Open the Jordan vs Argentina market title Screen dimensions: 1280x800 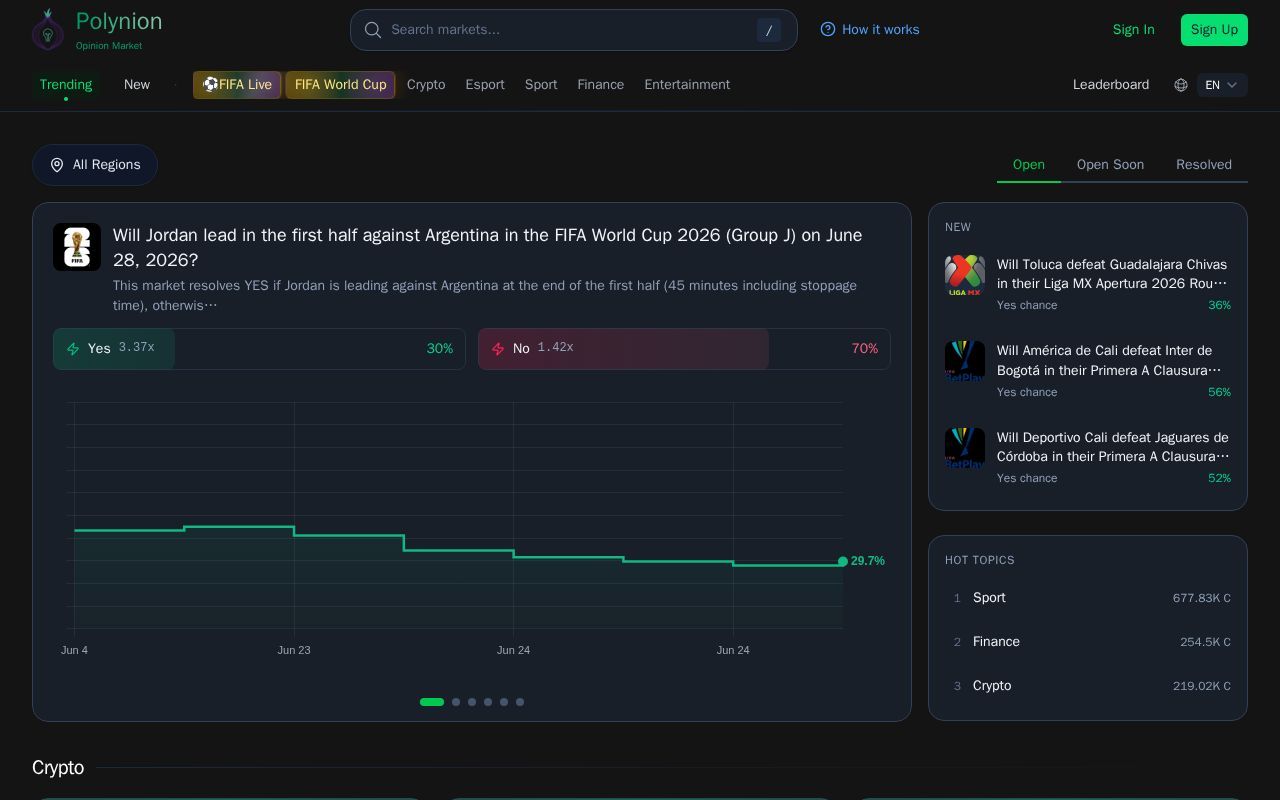click(488, 247)
